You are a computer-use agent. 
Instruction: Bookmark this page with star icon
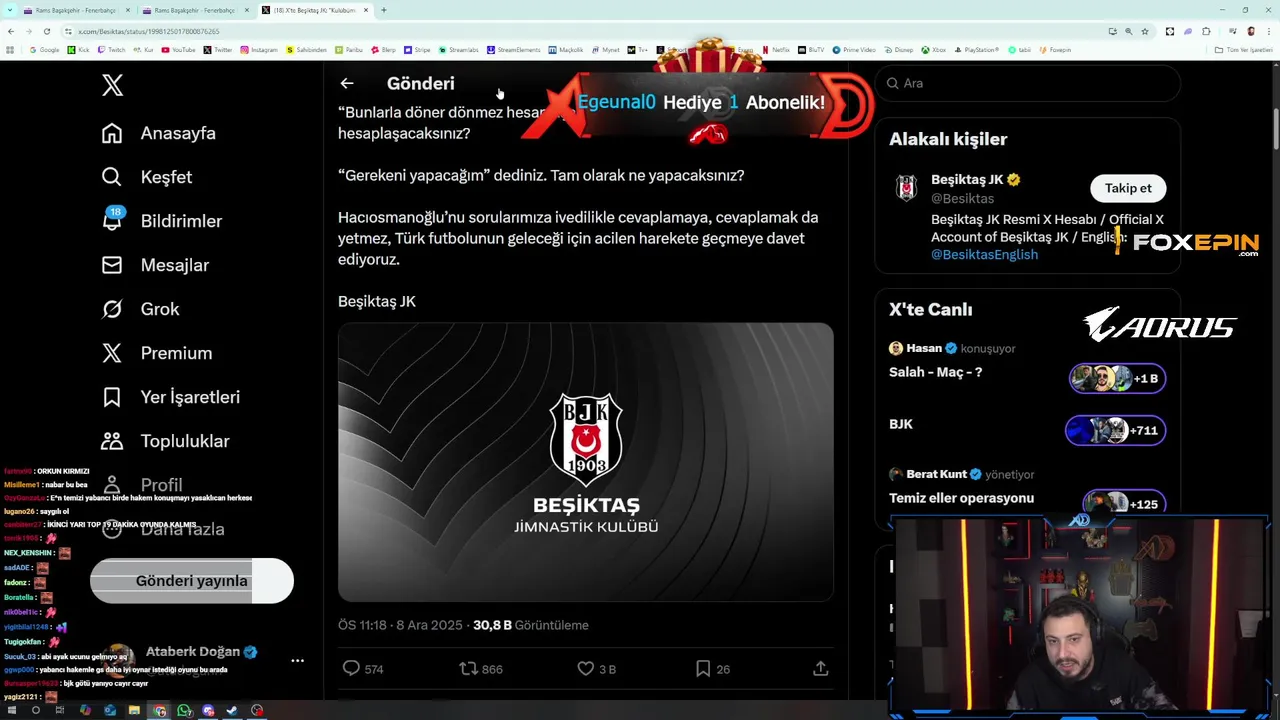point(1145,31)
